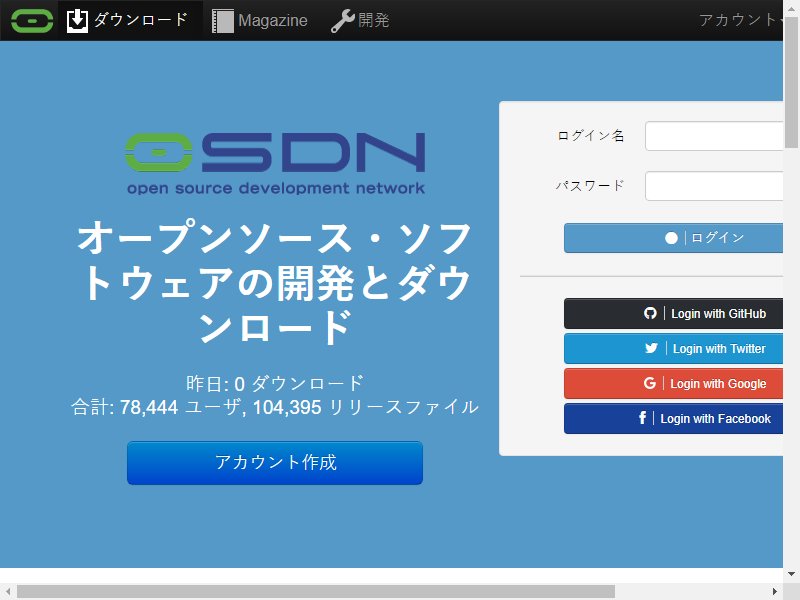Click the '78,444 ユーザ' statistics text
The image size is (800, 600).
tap(180, 408)
